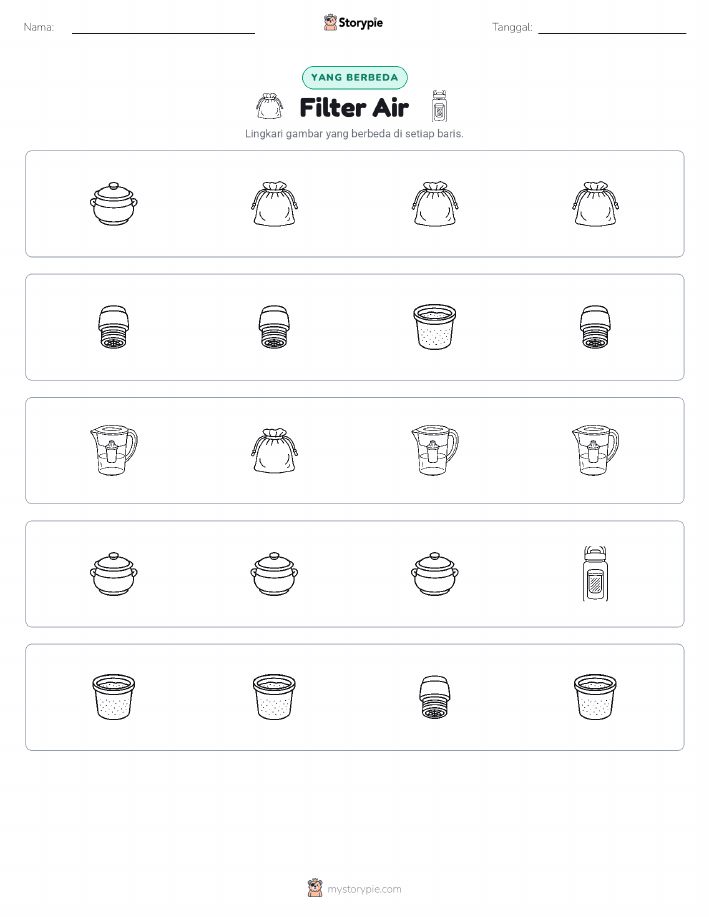Open the mystorypie.com link in the footer

point(364,889)
